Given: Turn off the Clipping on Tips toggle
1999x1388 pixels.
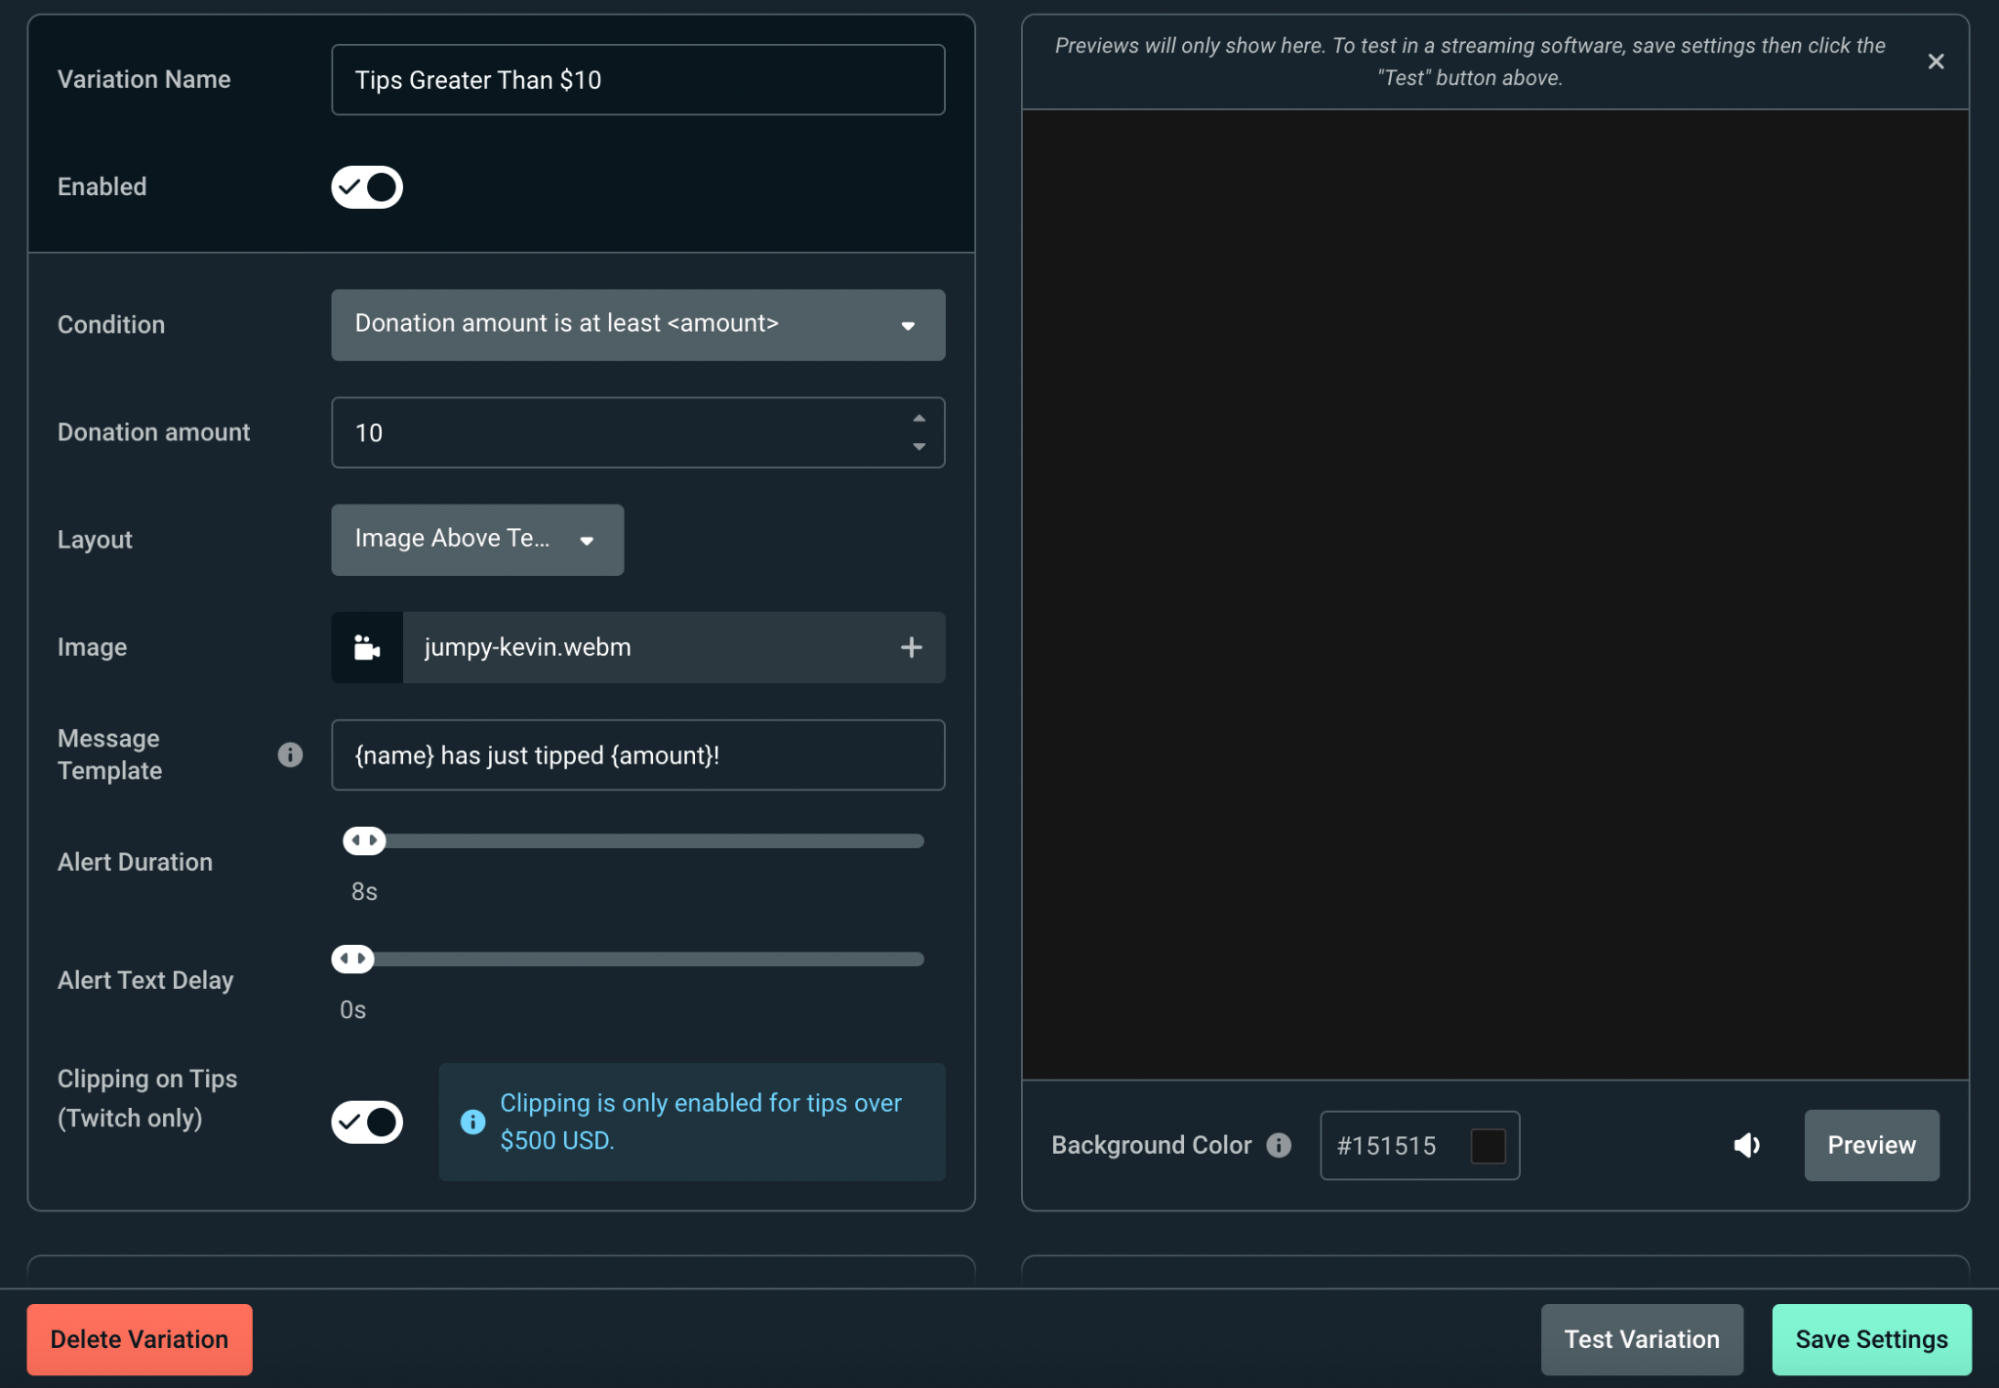Looking at the screenshot, I should (x=366, y=1122).
